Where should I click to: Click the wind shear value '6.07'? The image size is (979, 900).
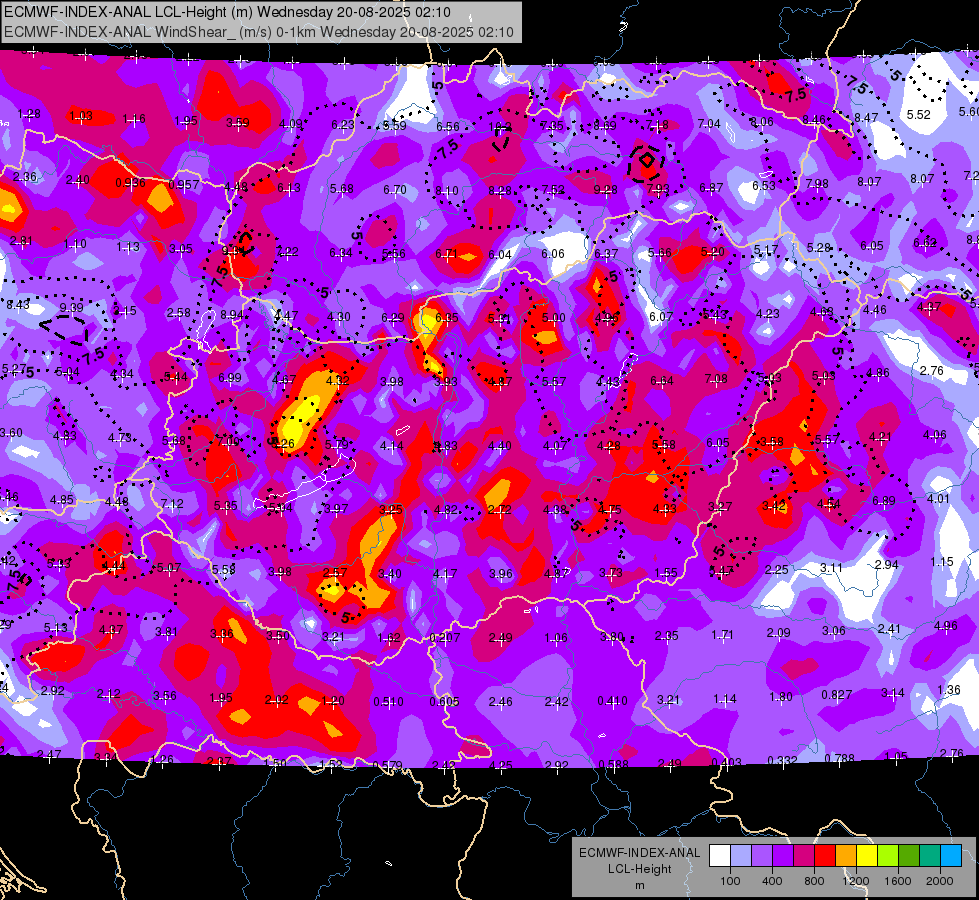(661, 317)
